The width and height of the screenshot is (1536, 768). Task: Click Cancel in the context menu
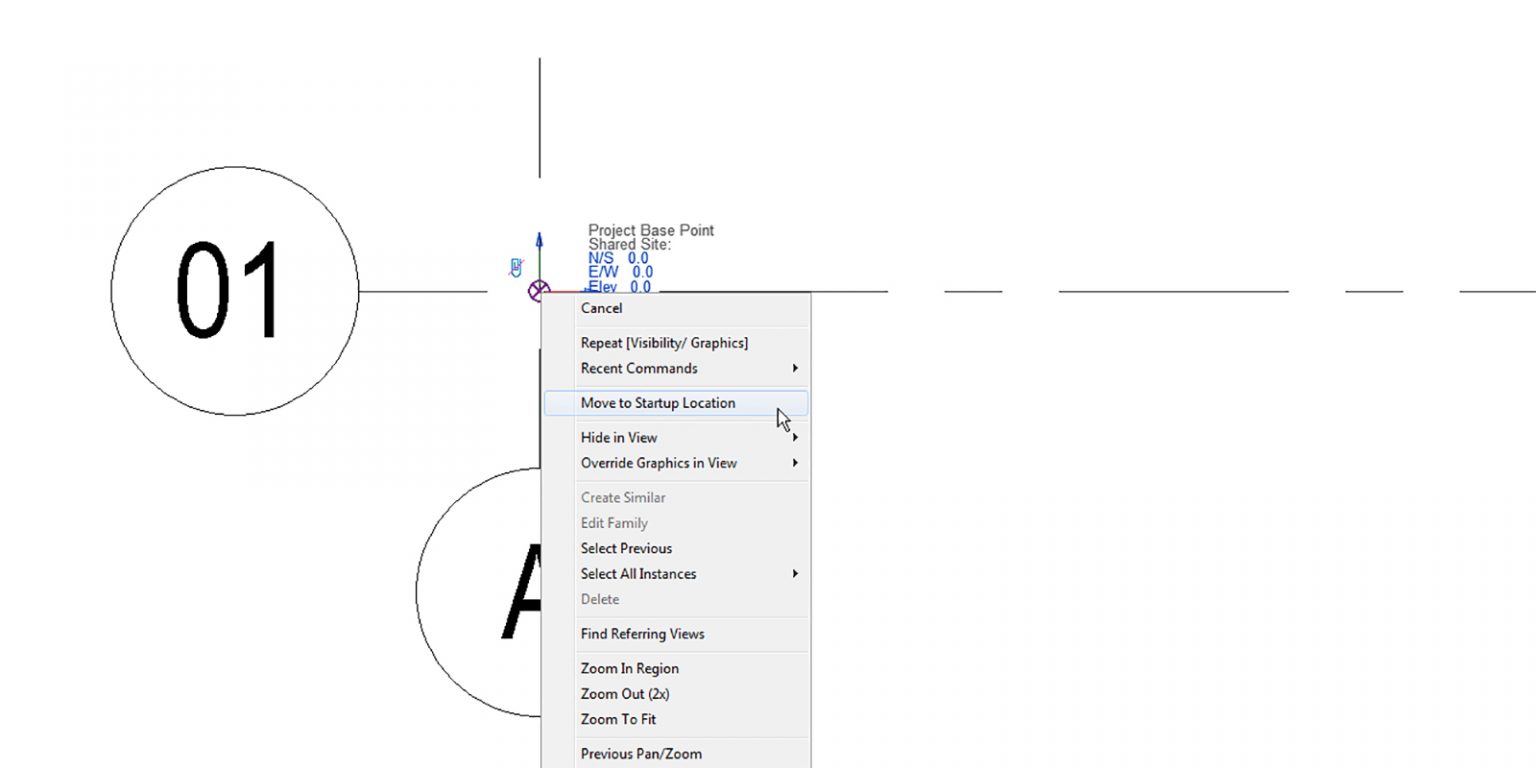(x=601, y=308)
